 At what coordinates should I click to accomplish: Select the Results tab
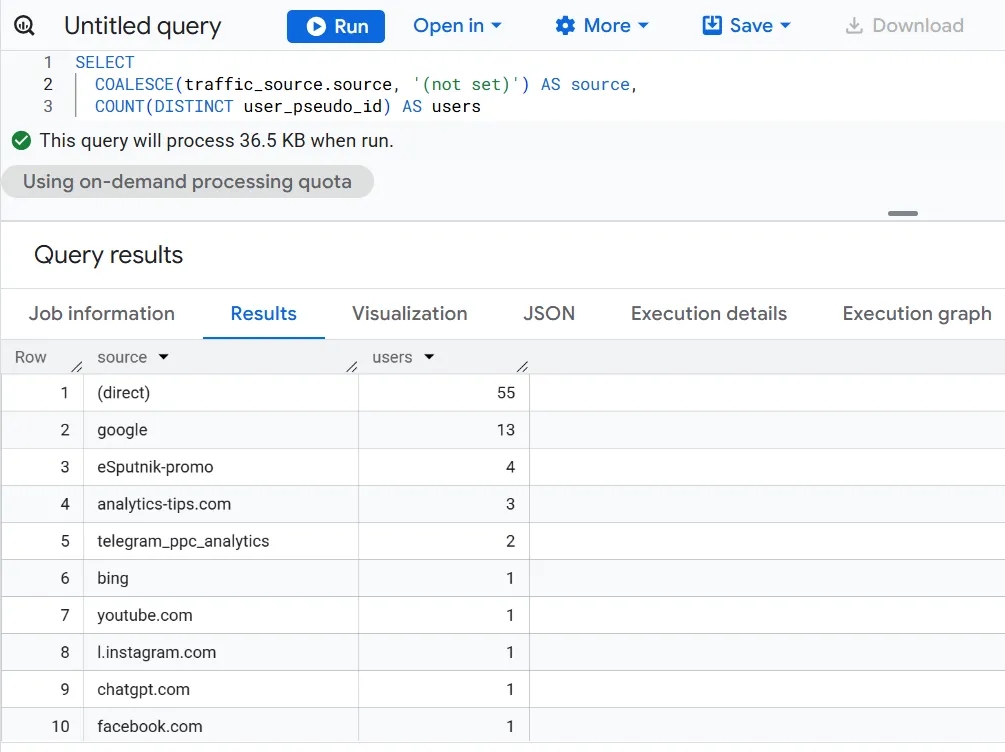[263, 313]
